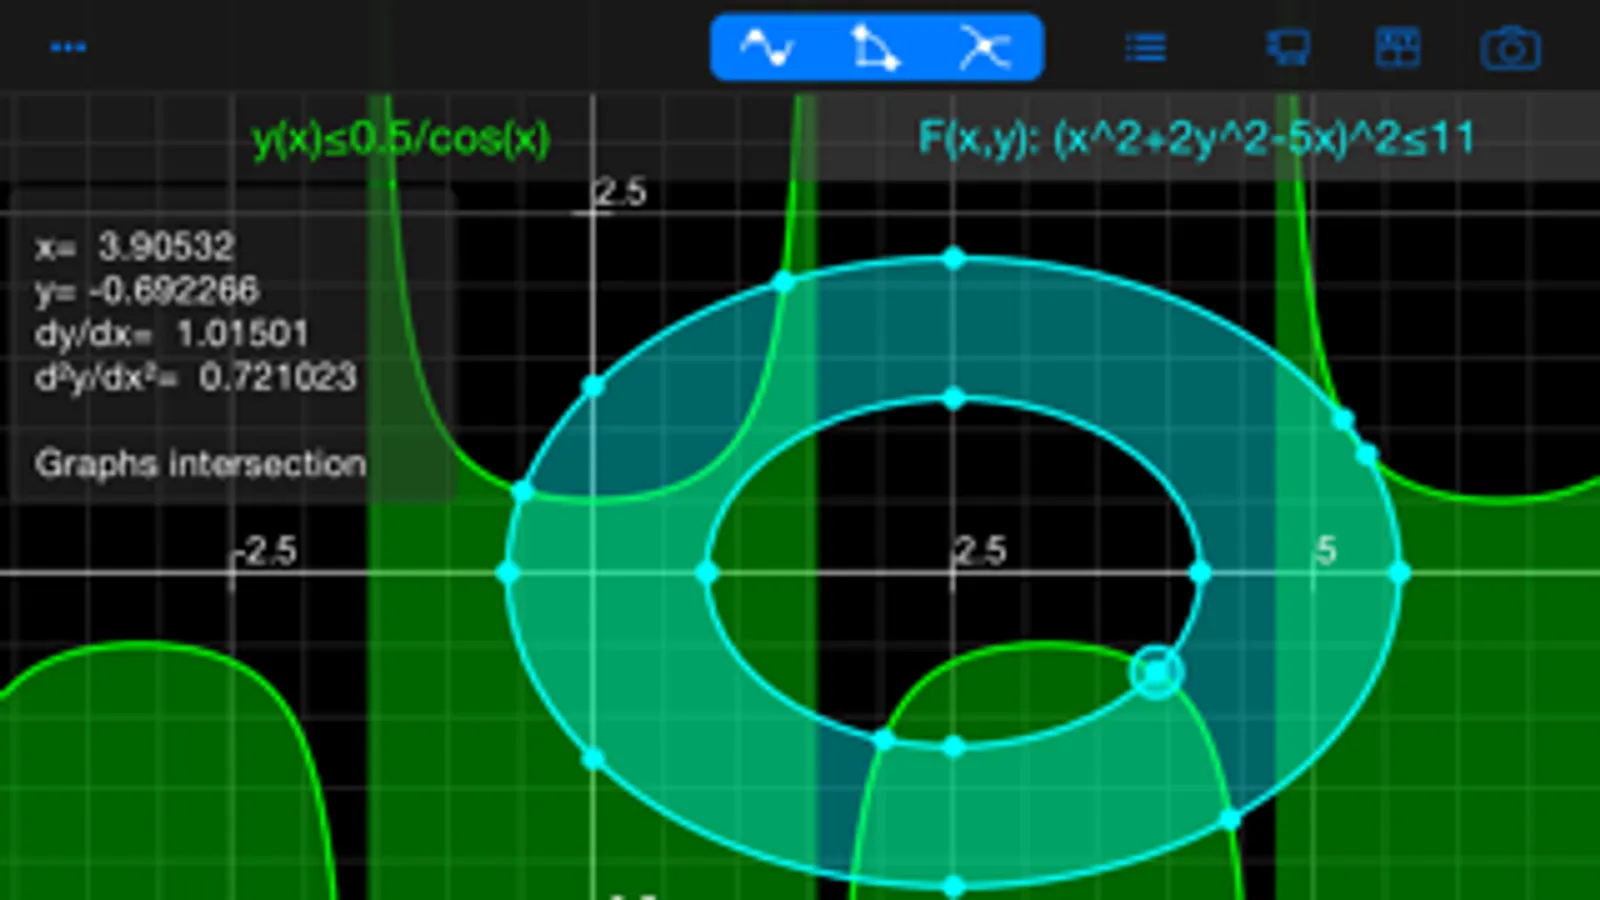1600x900 pixels.
Task: Click the Graphs intersection caption
Action: click(x=200, y=463)
